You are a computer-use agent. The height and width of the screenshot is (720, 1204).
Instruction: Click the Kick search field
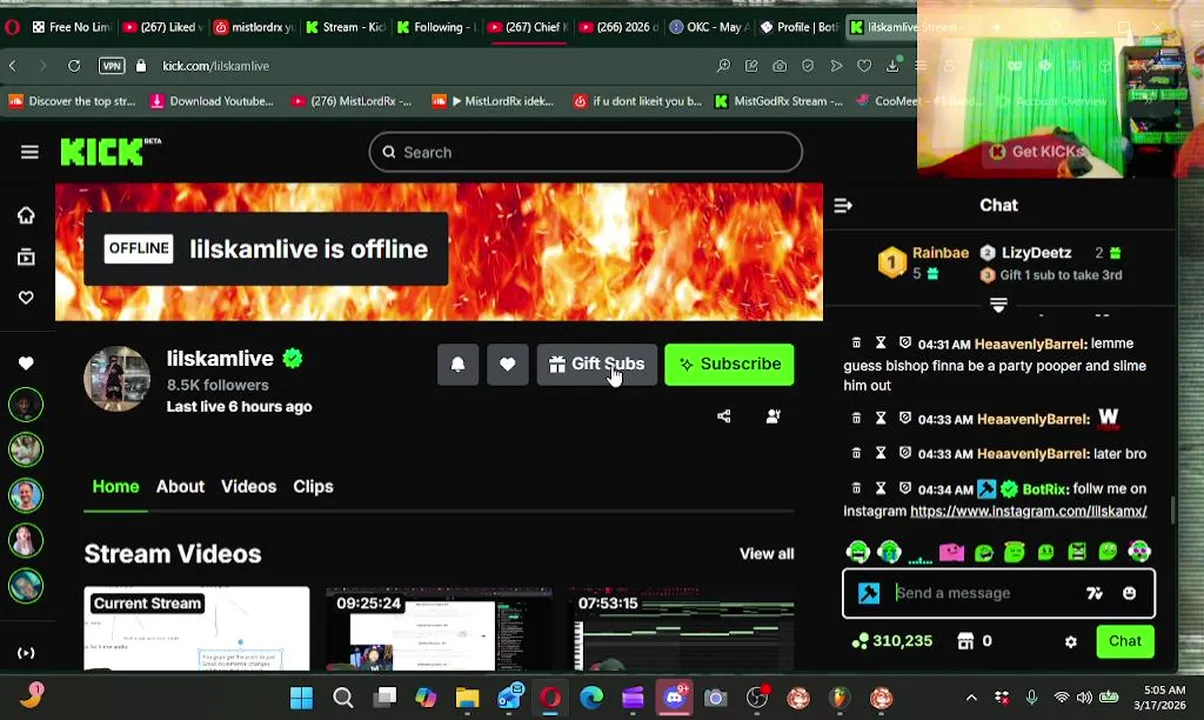pos(585,152)
